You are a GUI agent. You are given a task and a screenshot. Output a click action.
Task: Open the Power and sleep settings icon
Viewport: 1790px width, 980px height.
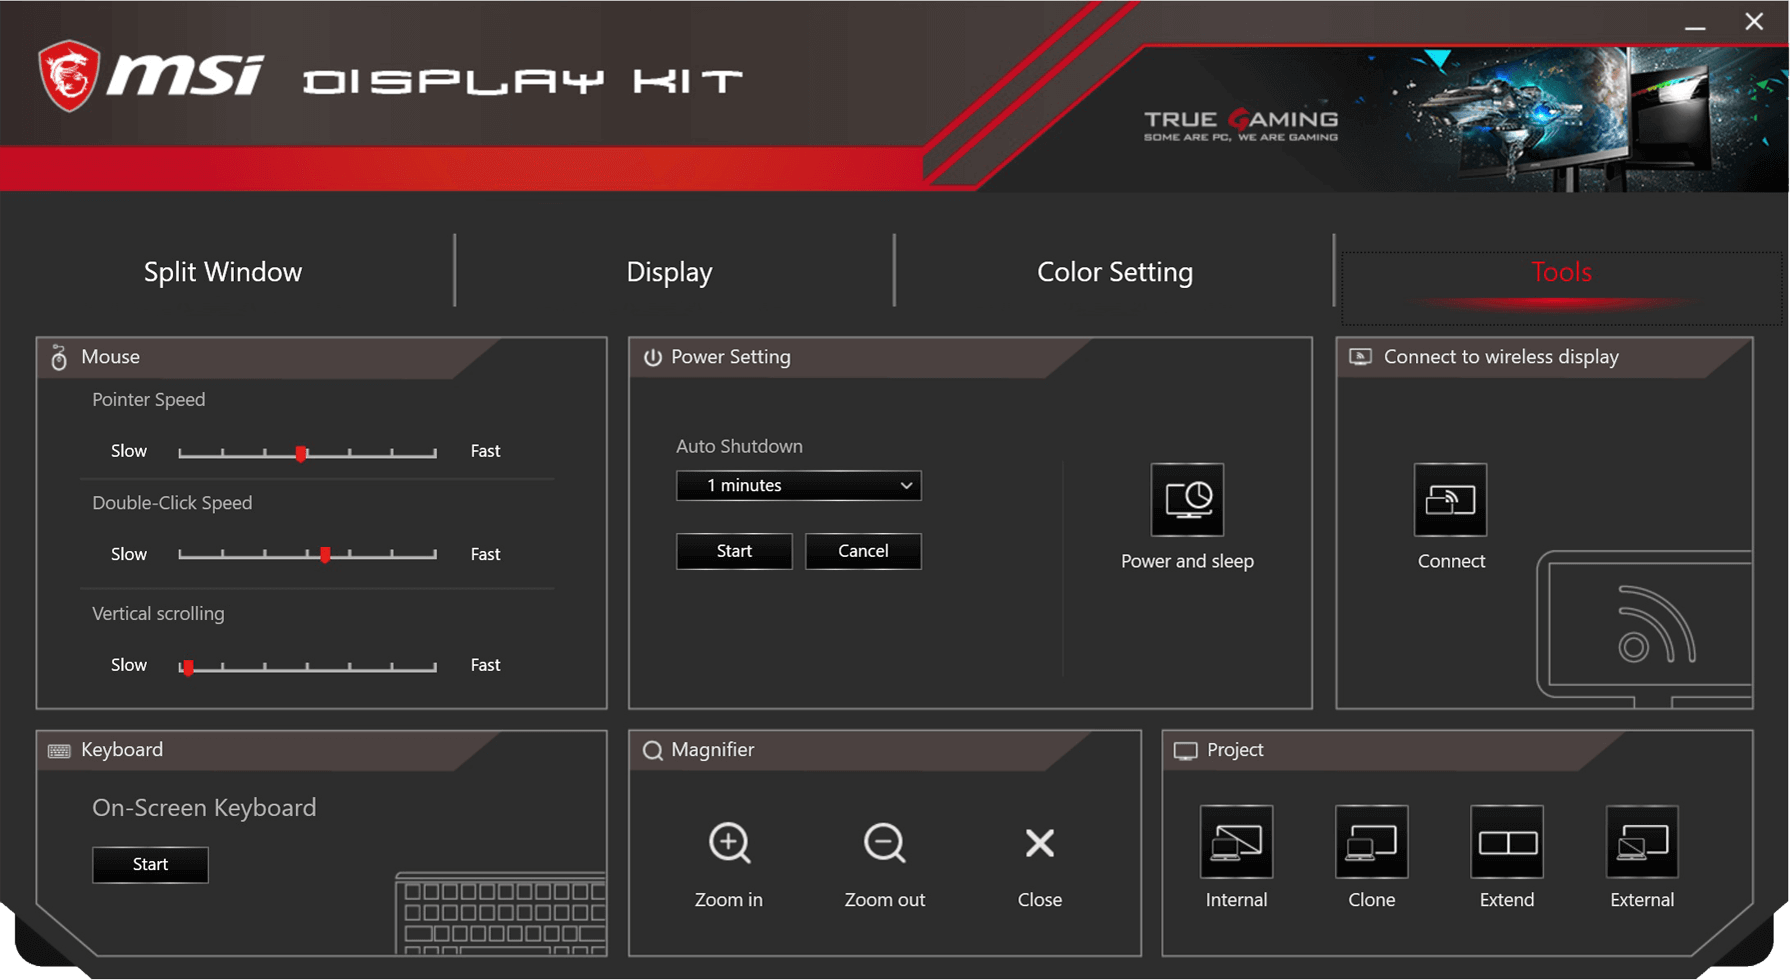pyautogui.click(x=1187, y=499)
